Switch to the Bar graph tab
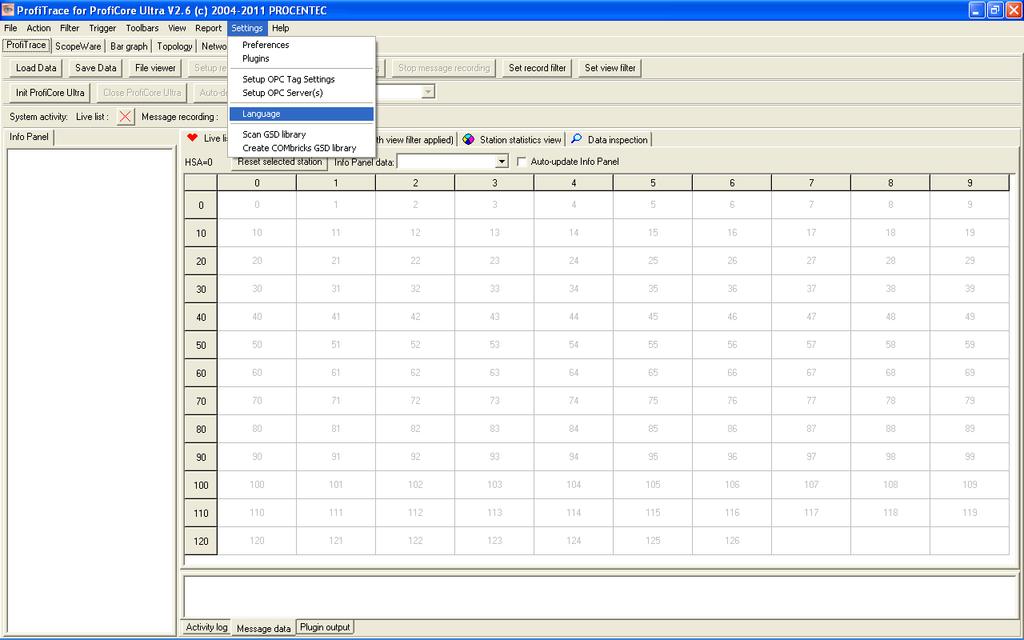This screenshot has width=1024, height=640. 129,46
